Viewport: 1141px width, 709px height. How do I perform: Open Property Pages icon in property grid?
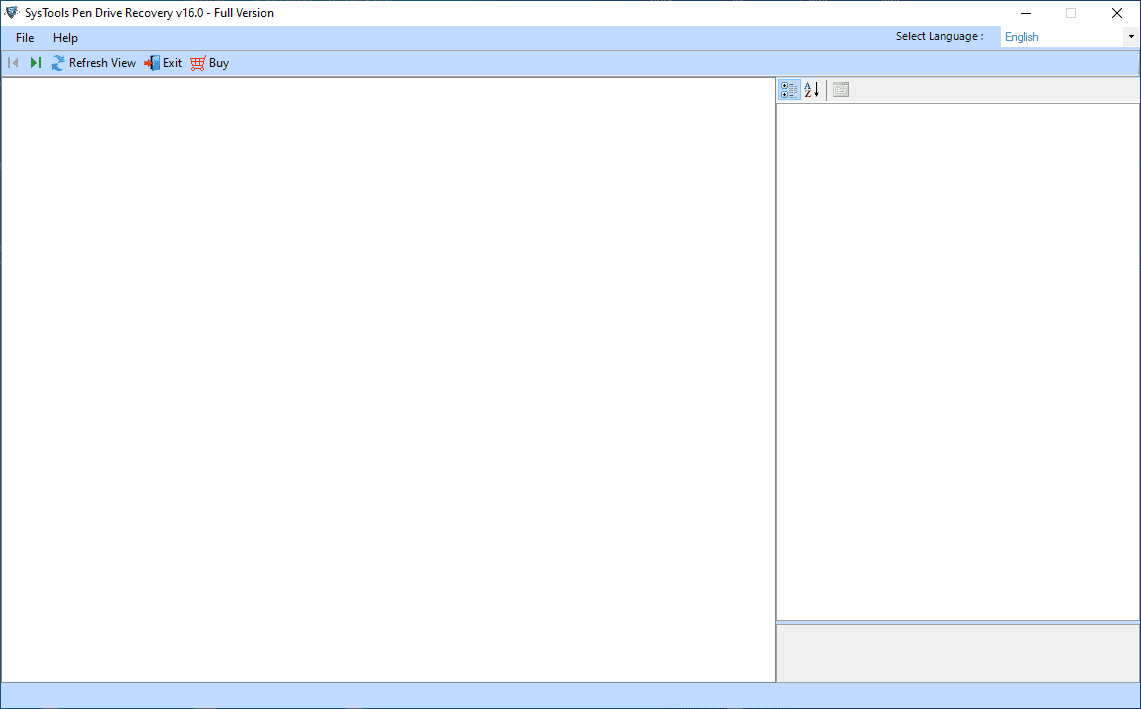click(x=840, y=90)
